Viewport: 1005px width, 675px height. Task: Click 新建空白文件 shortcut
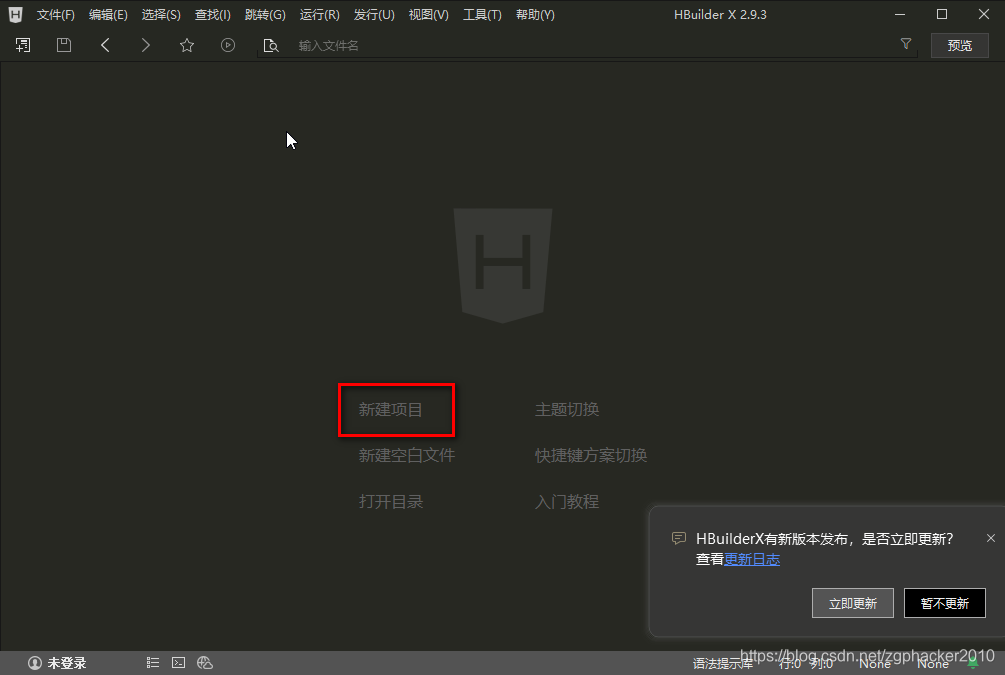(x=406, y=455)
